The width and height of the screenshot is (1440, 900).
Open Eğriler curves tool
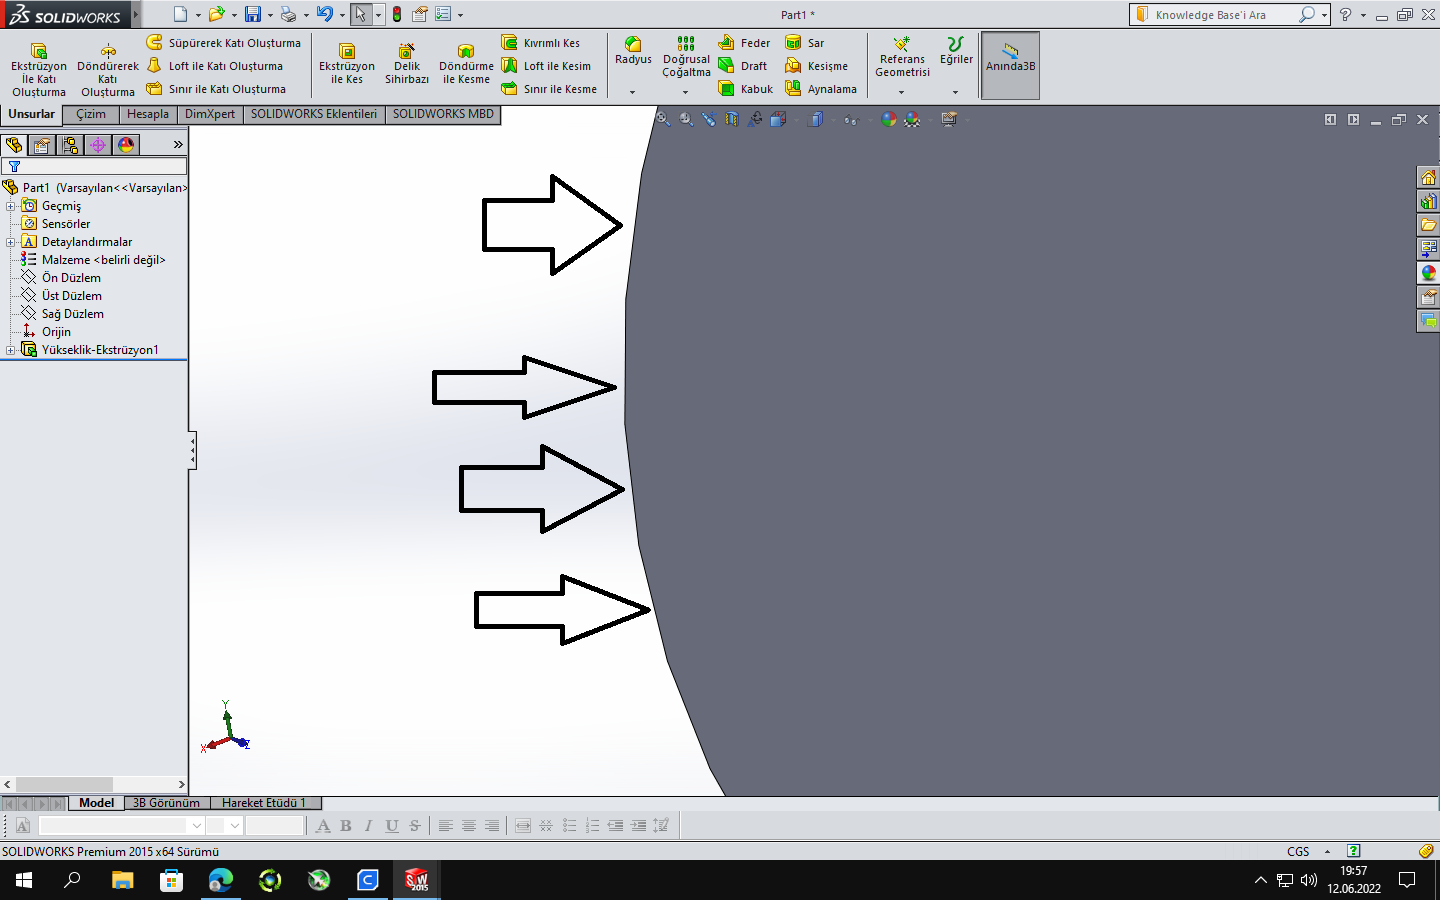(956, 52)
